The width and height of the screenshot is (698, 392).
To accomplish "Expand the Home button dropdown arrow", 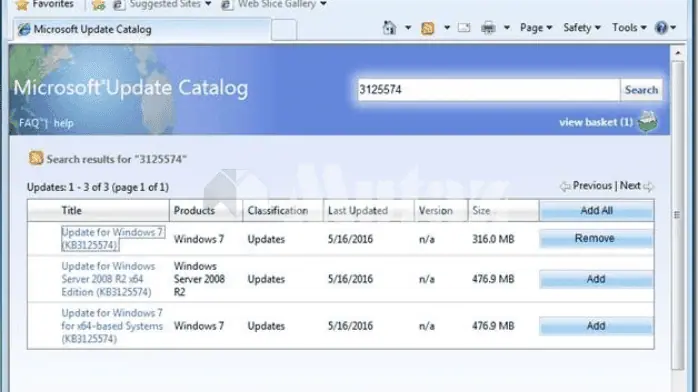I will pos(408,28).
